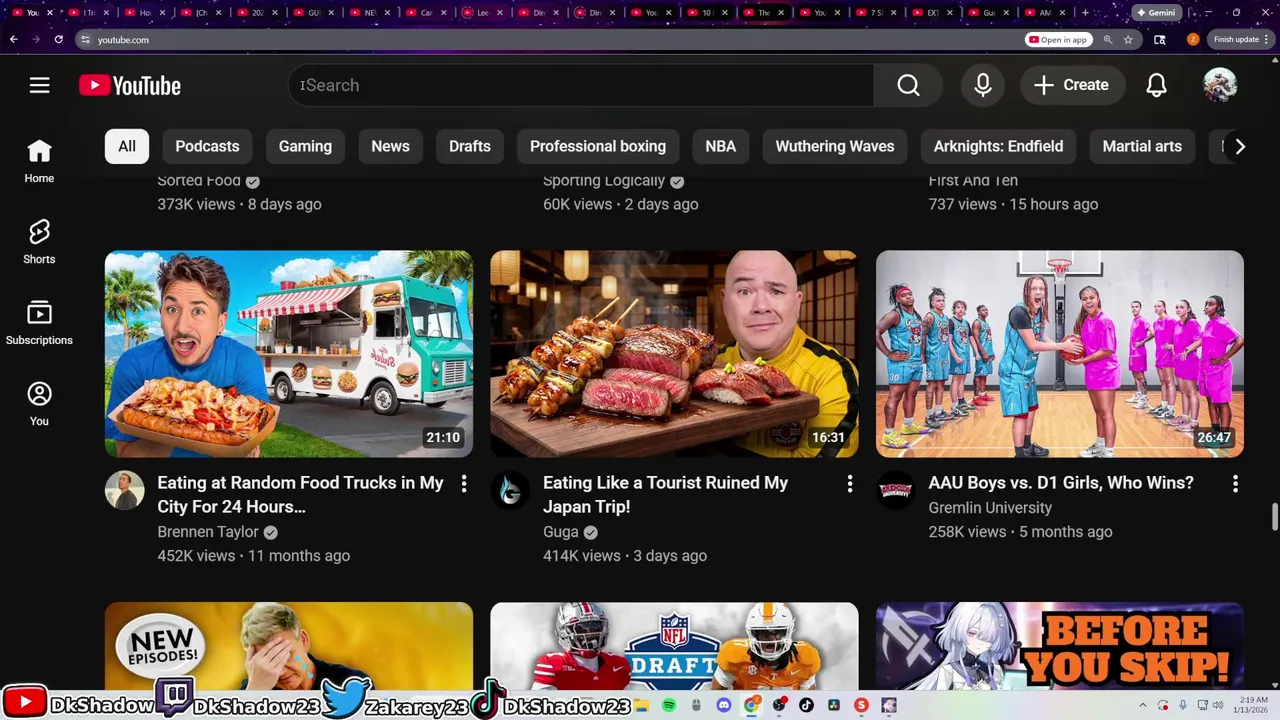Open AAU Boys vs. D1 Girls title
Image resolution: width=1280 pixels, height=720 pixels.
pyautogui.click(x=1061, y=483)
